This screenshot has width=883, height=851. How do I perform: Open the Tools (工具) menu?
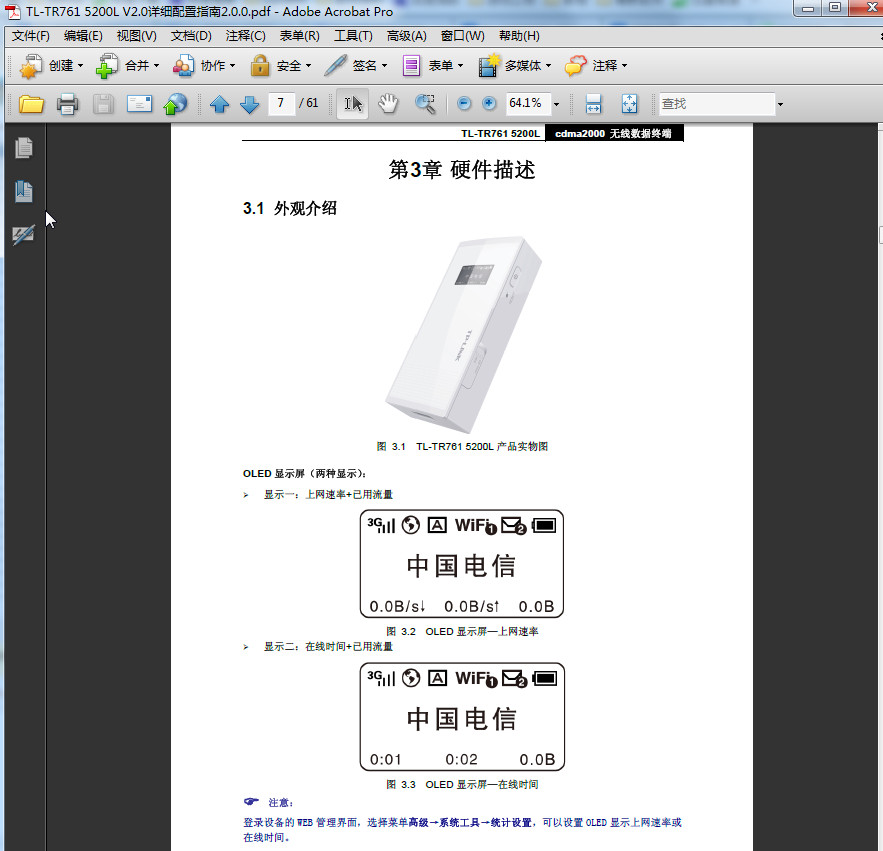(x=354, y=36)
